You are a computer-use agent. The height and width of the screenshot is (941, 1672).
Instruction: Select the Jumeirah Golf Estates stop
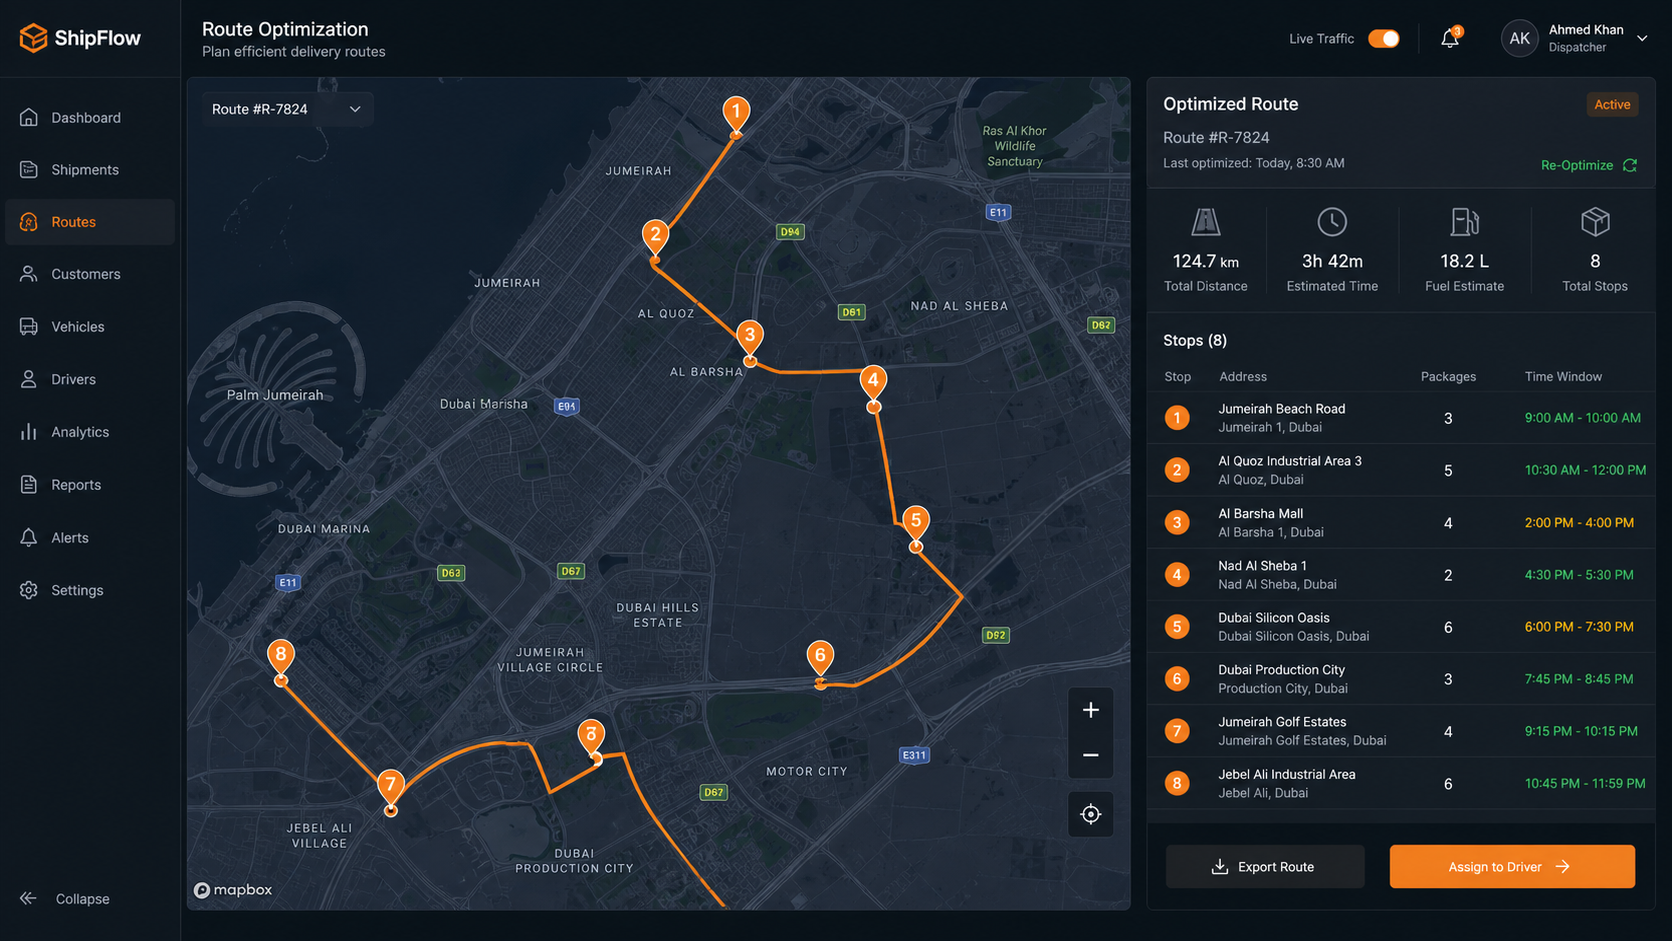(1401, 731)
